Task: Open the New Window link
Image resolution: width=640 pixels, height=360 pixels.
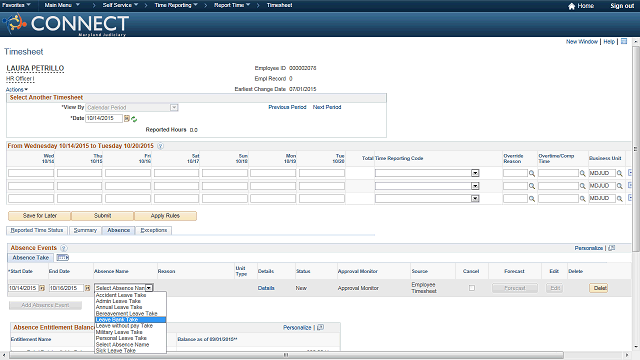Action: [582, 42]
